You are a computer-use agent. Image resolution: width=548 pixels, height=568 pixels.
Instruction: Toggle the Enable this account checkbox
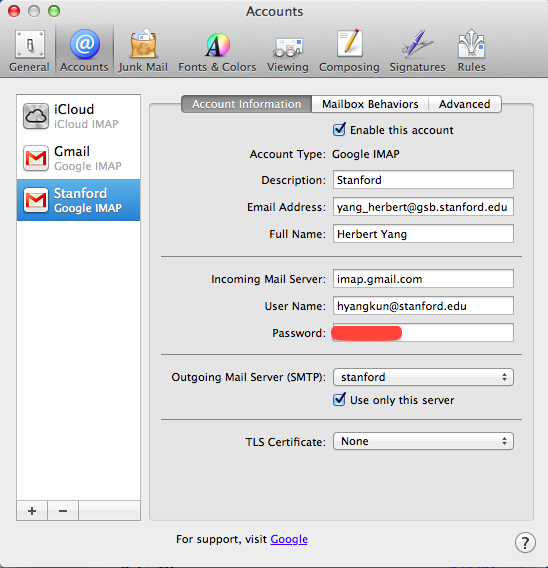(x=339, y=130)
